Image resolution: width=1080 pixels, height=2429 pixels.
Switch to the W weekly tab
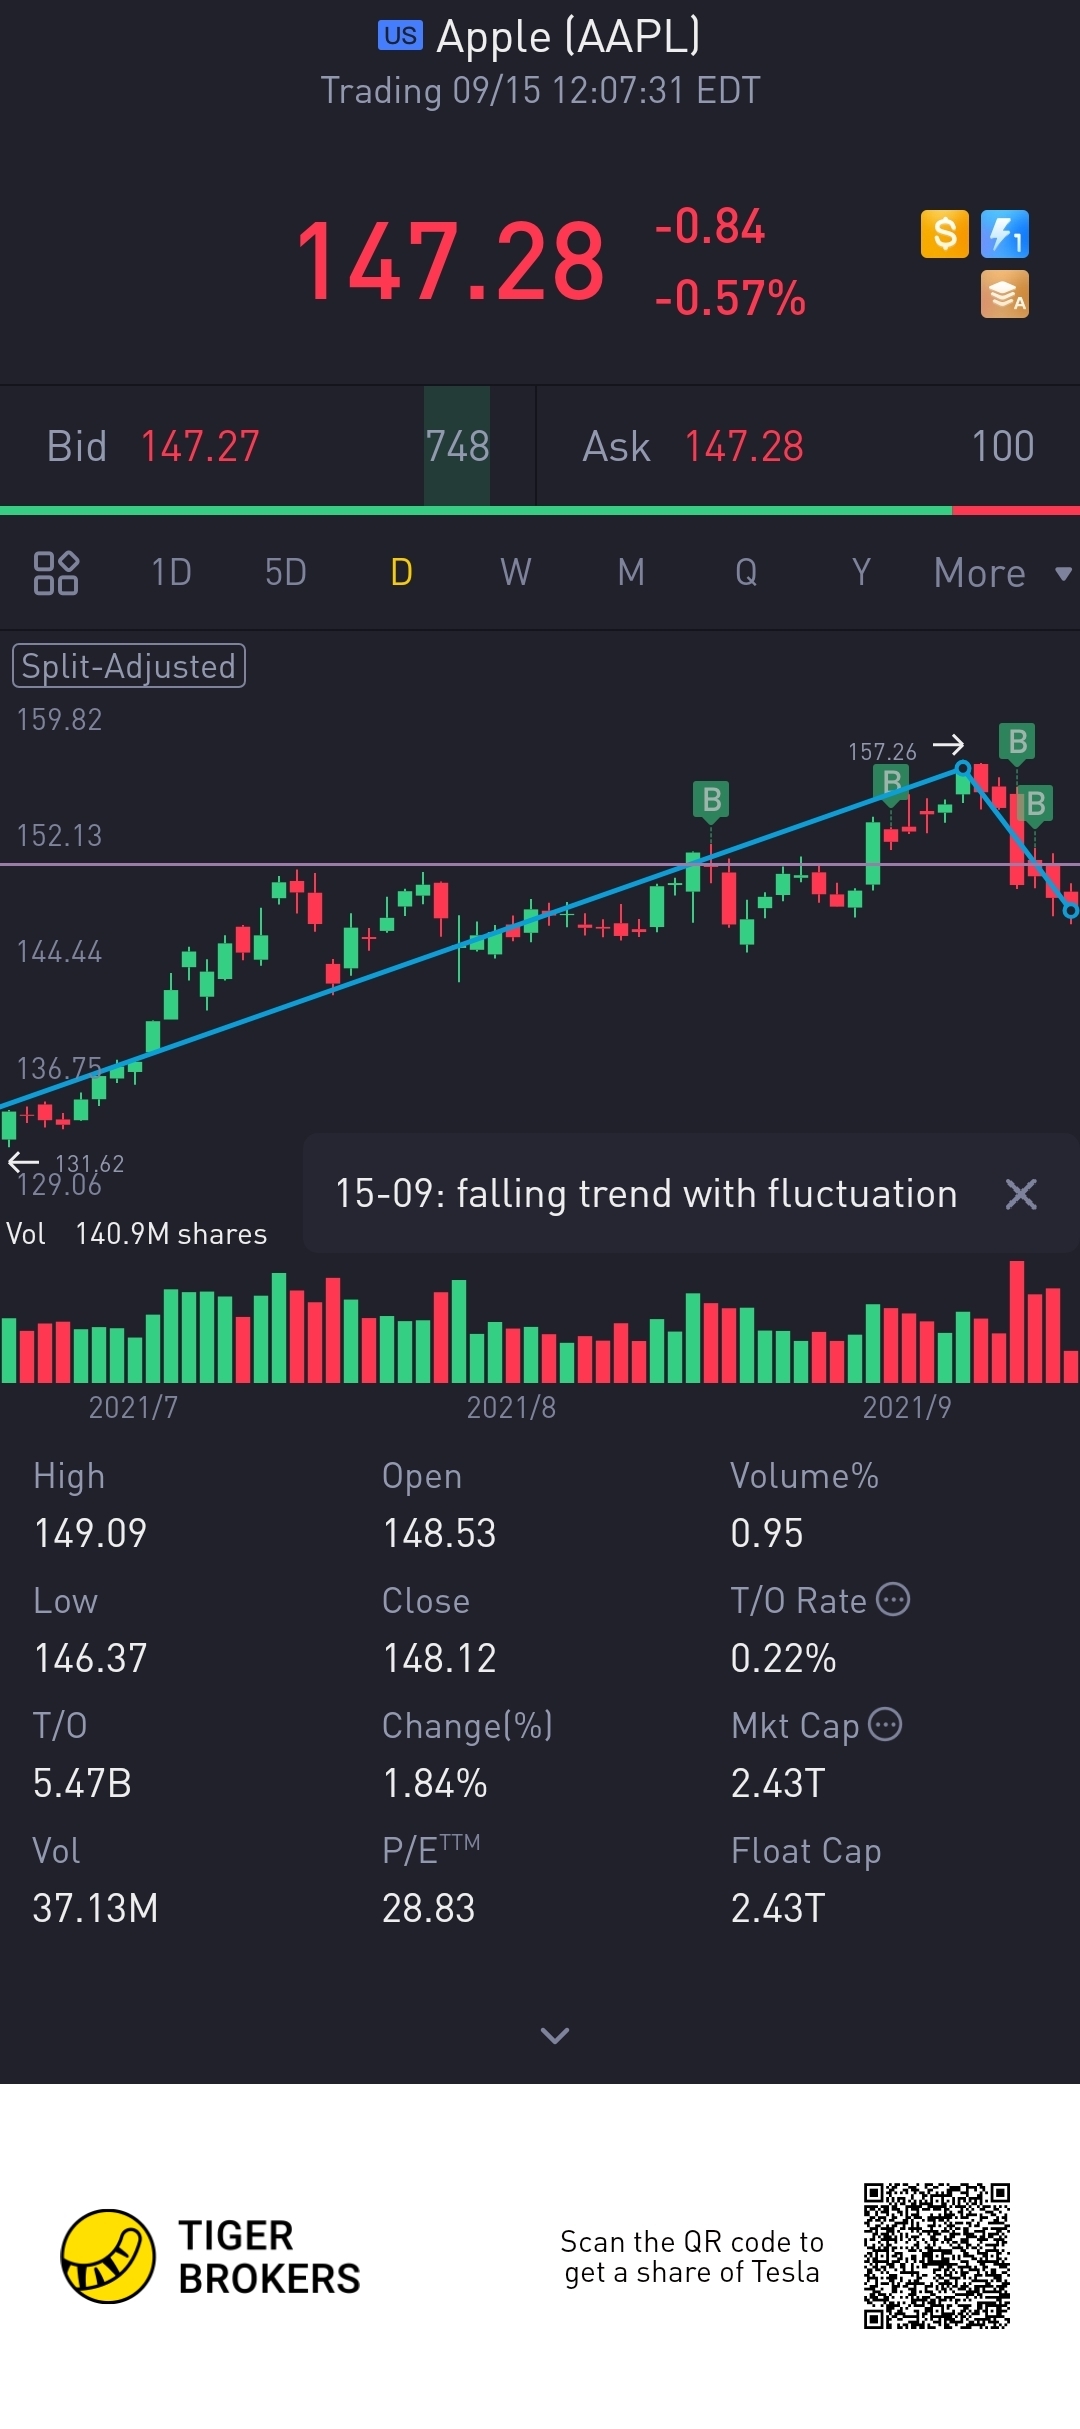pos(516,573)
